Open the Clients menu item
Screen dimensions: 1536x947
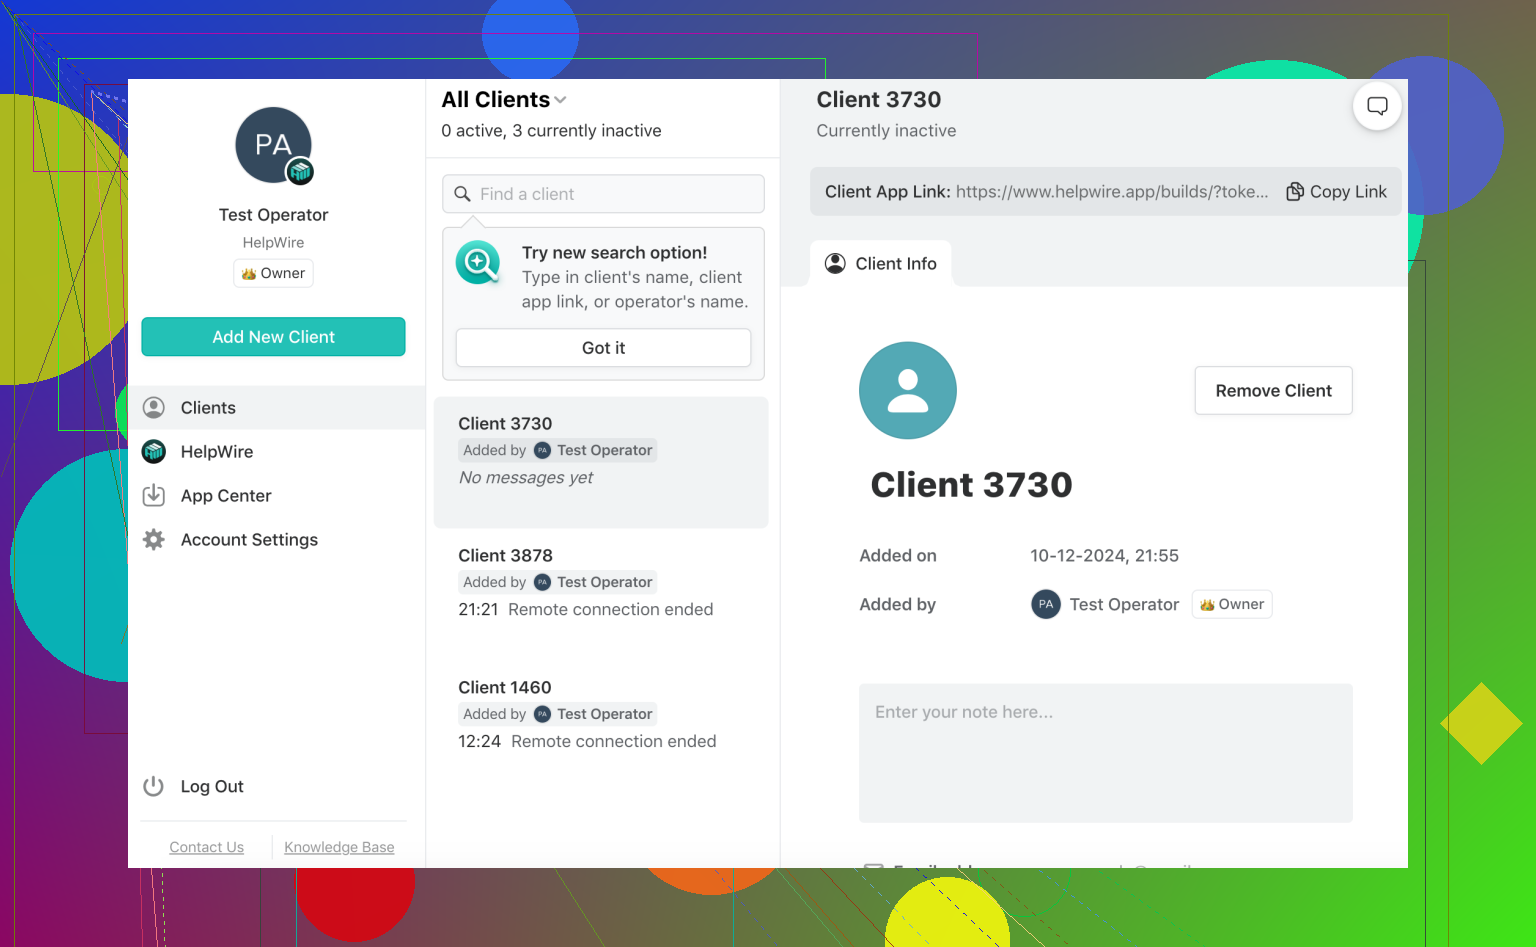click(276, 408)
